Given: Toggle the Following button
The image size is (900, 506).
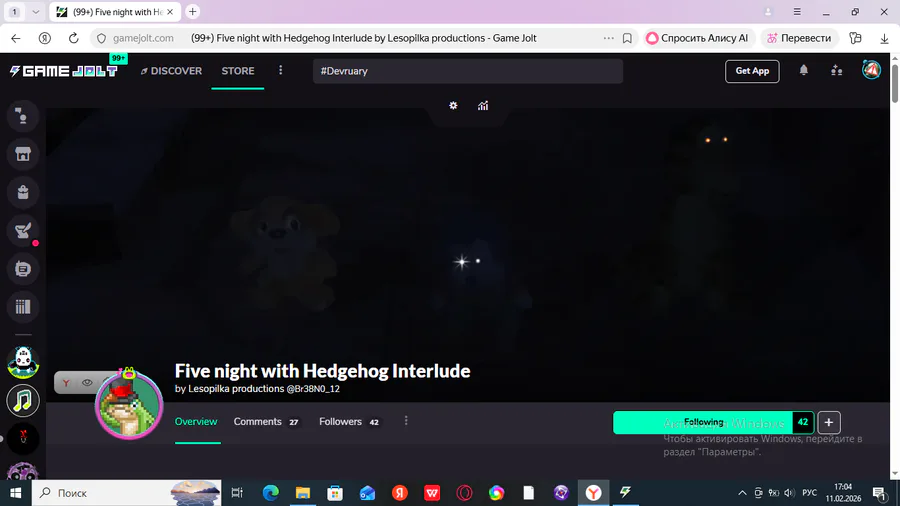Looking at the screenshot, I should click(x=703, y=423).
